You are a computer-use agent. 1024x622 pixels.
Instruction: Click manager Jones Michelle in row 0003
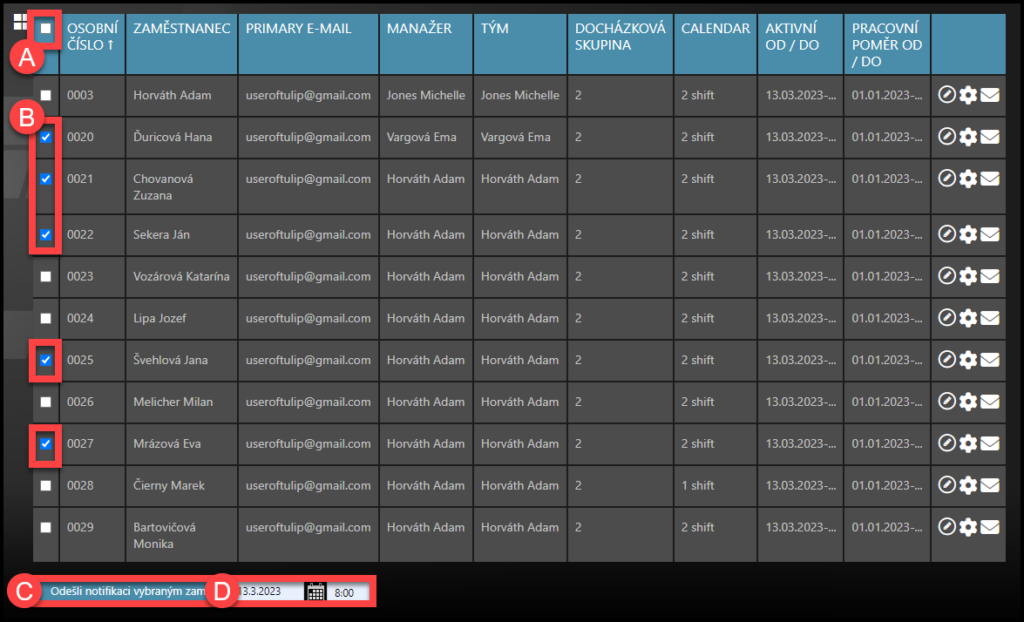coord(426,95)
